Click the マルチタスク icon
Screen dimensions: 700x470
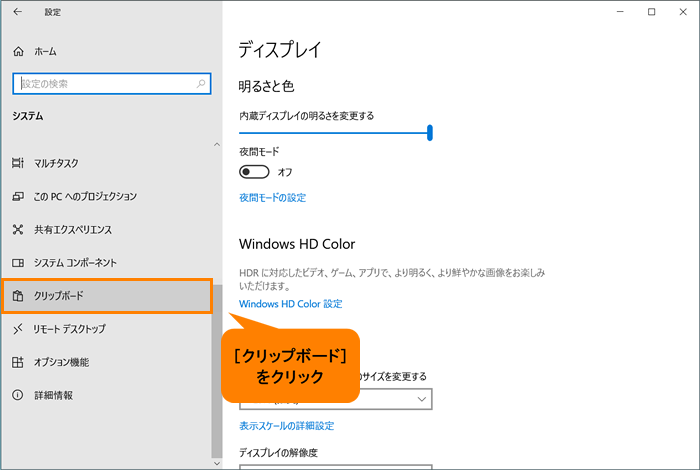coord(18,163)
